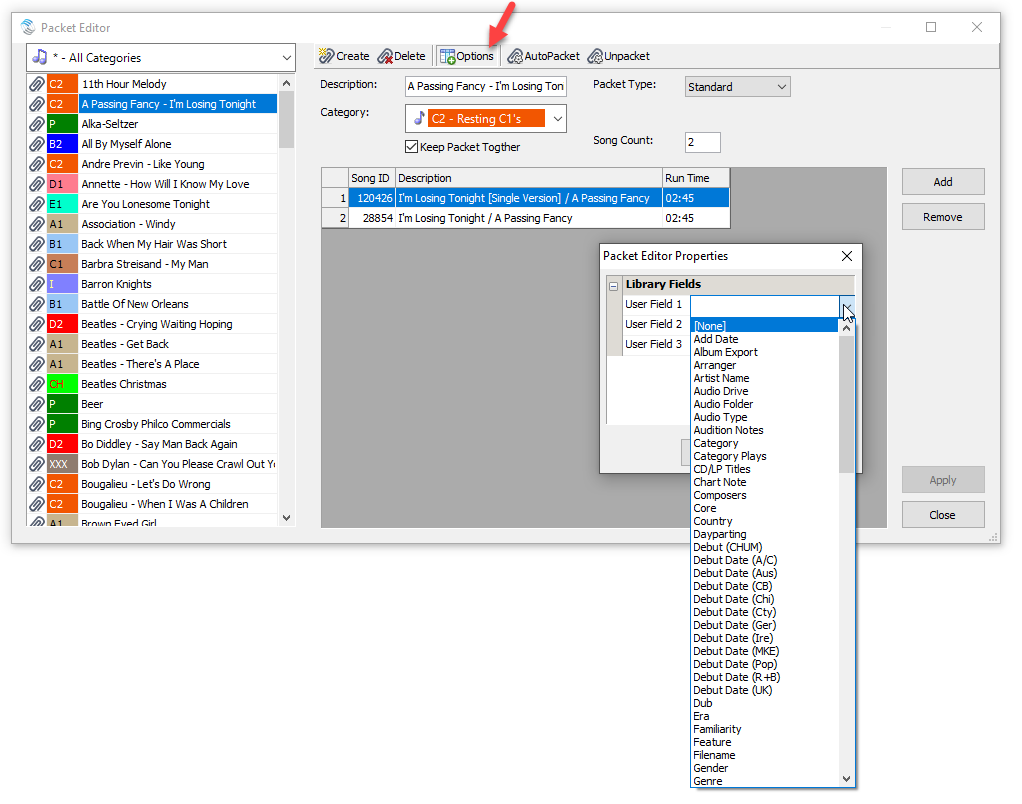Choose Genre in the field list
The height and width of the screenshot is (804, 1022).
(707, 781)
